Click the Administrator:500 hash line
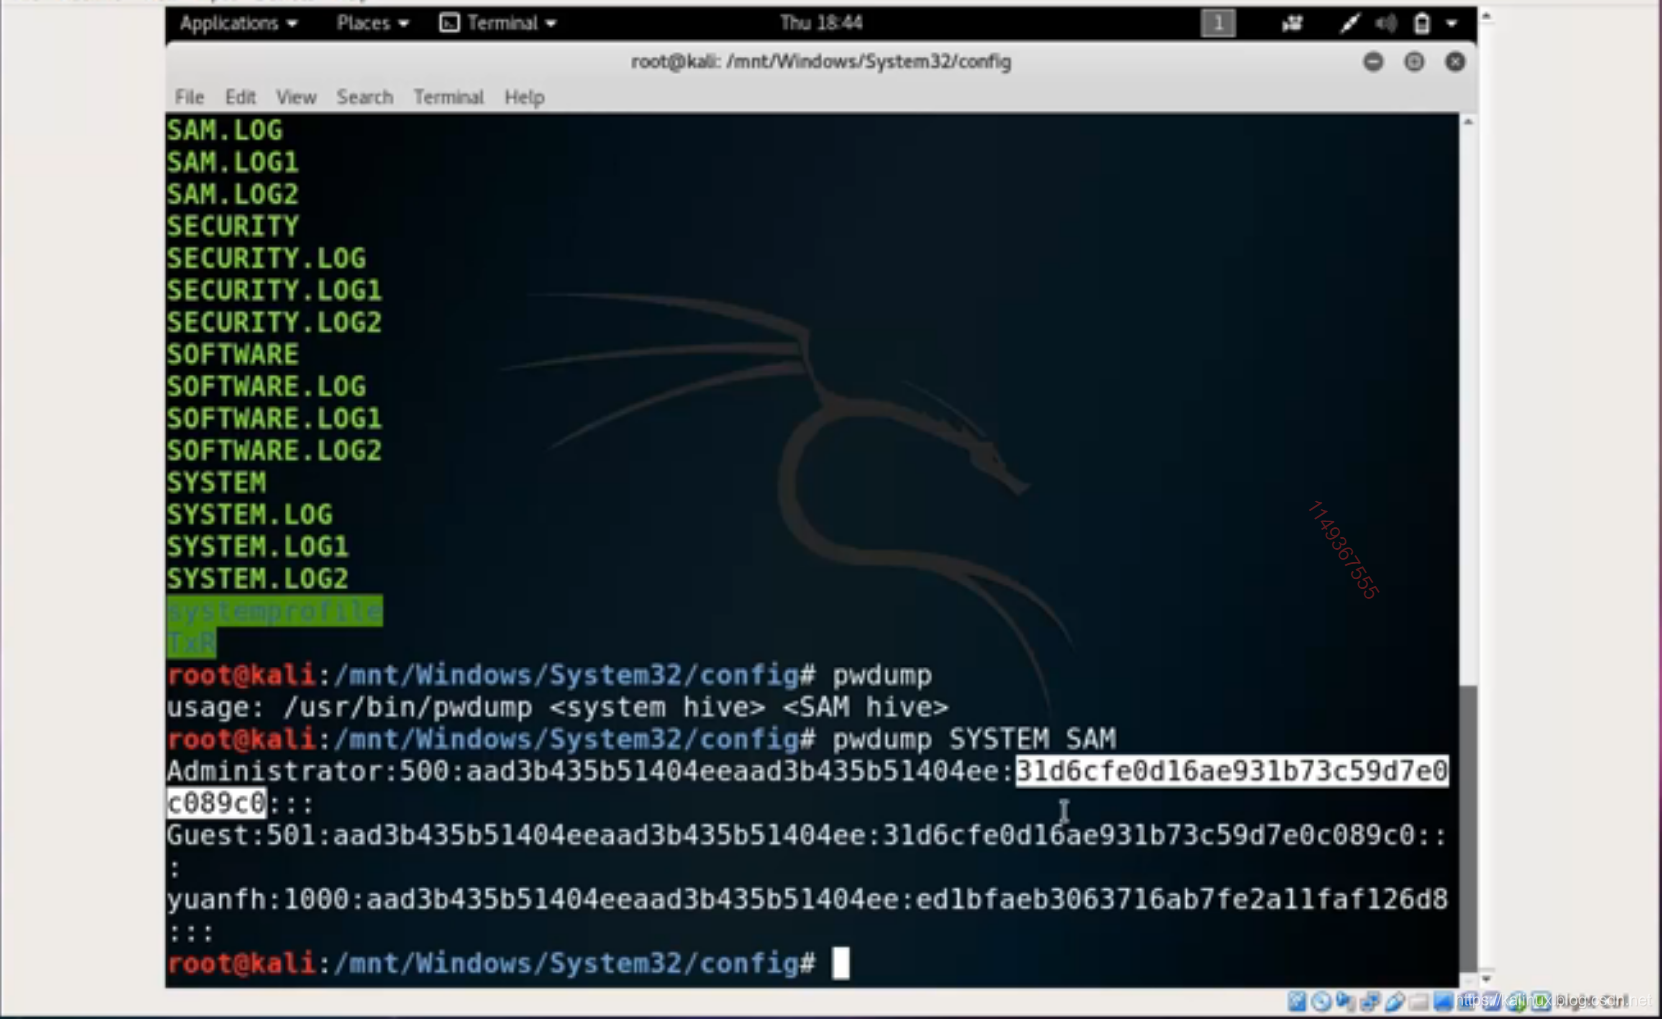This screenshot has width=1662, height=1019. pyautogui.click(x=807, y=787)
